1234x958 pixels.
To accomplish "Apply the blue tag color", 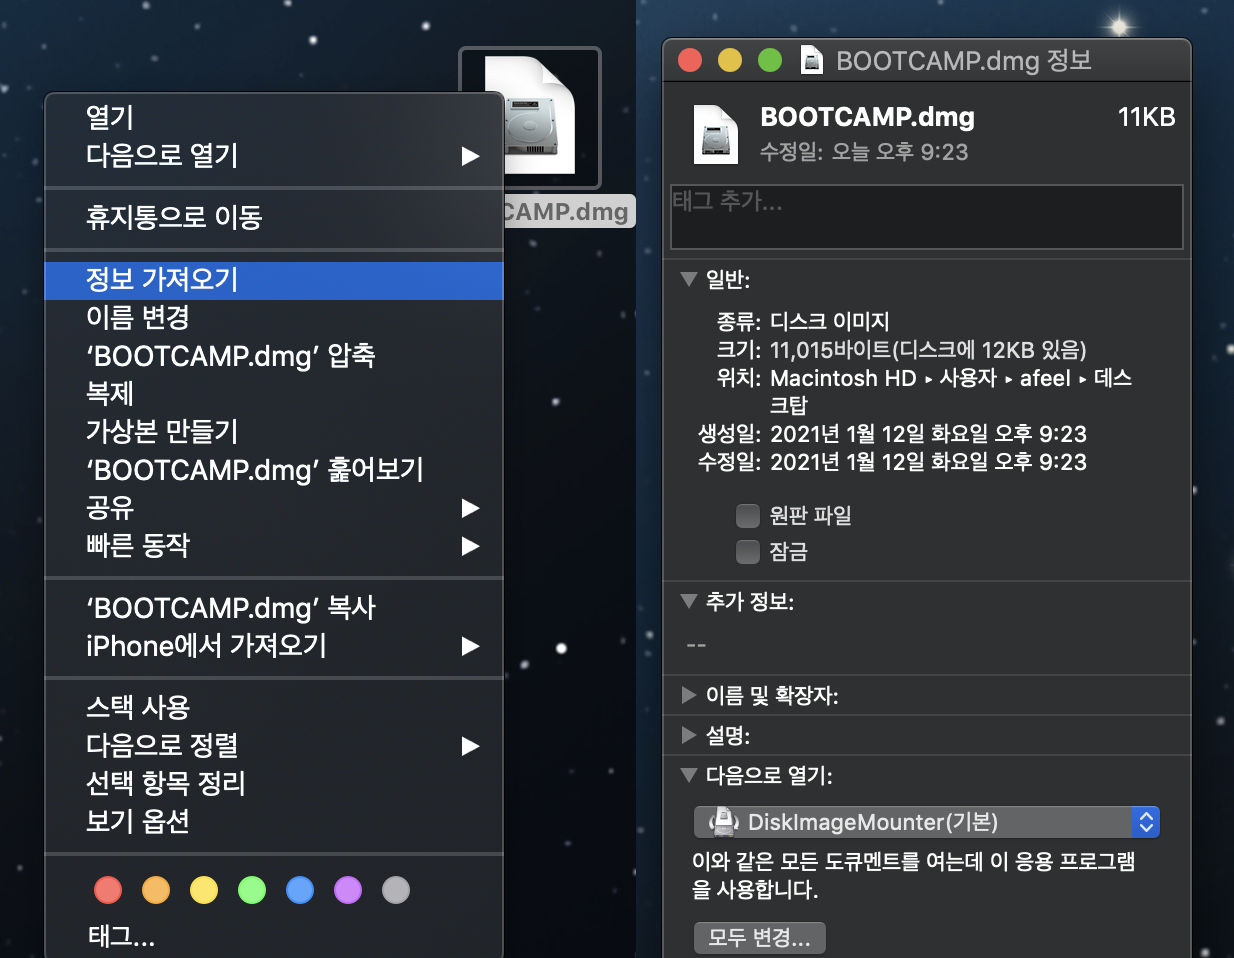I will tap(300, 890).
